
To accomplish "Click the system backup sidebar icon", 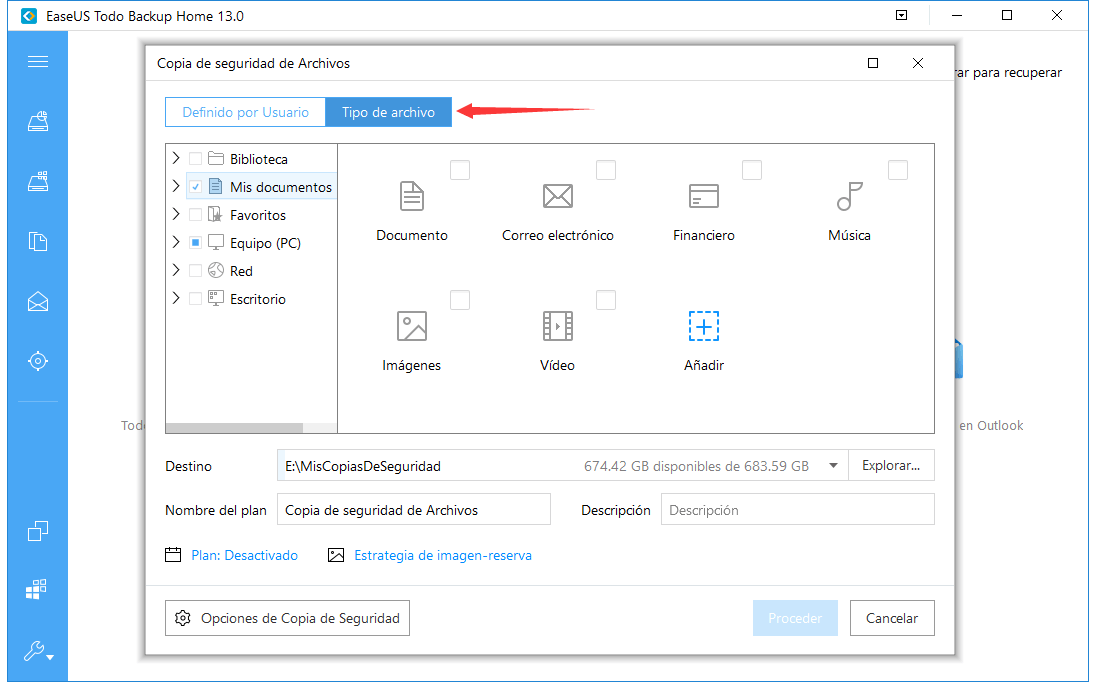I will point(38,181).
